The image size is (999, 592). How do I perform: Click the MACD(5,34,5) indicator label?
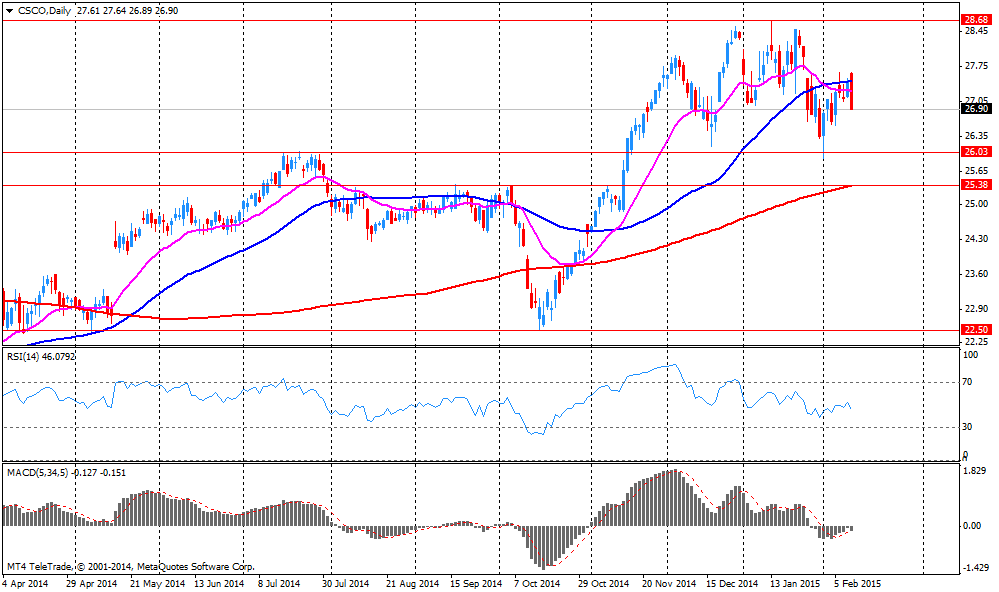pos(33,471)
